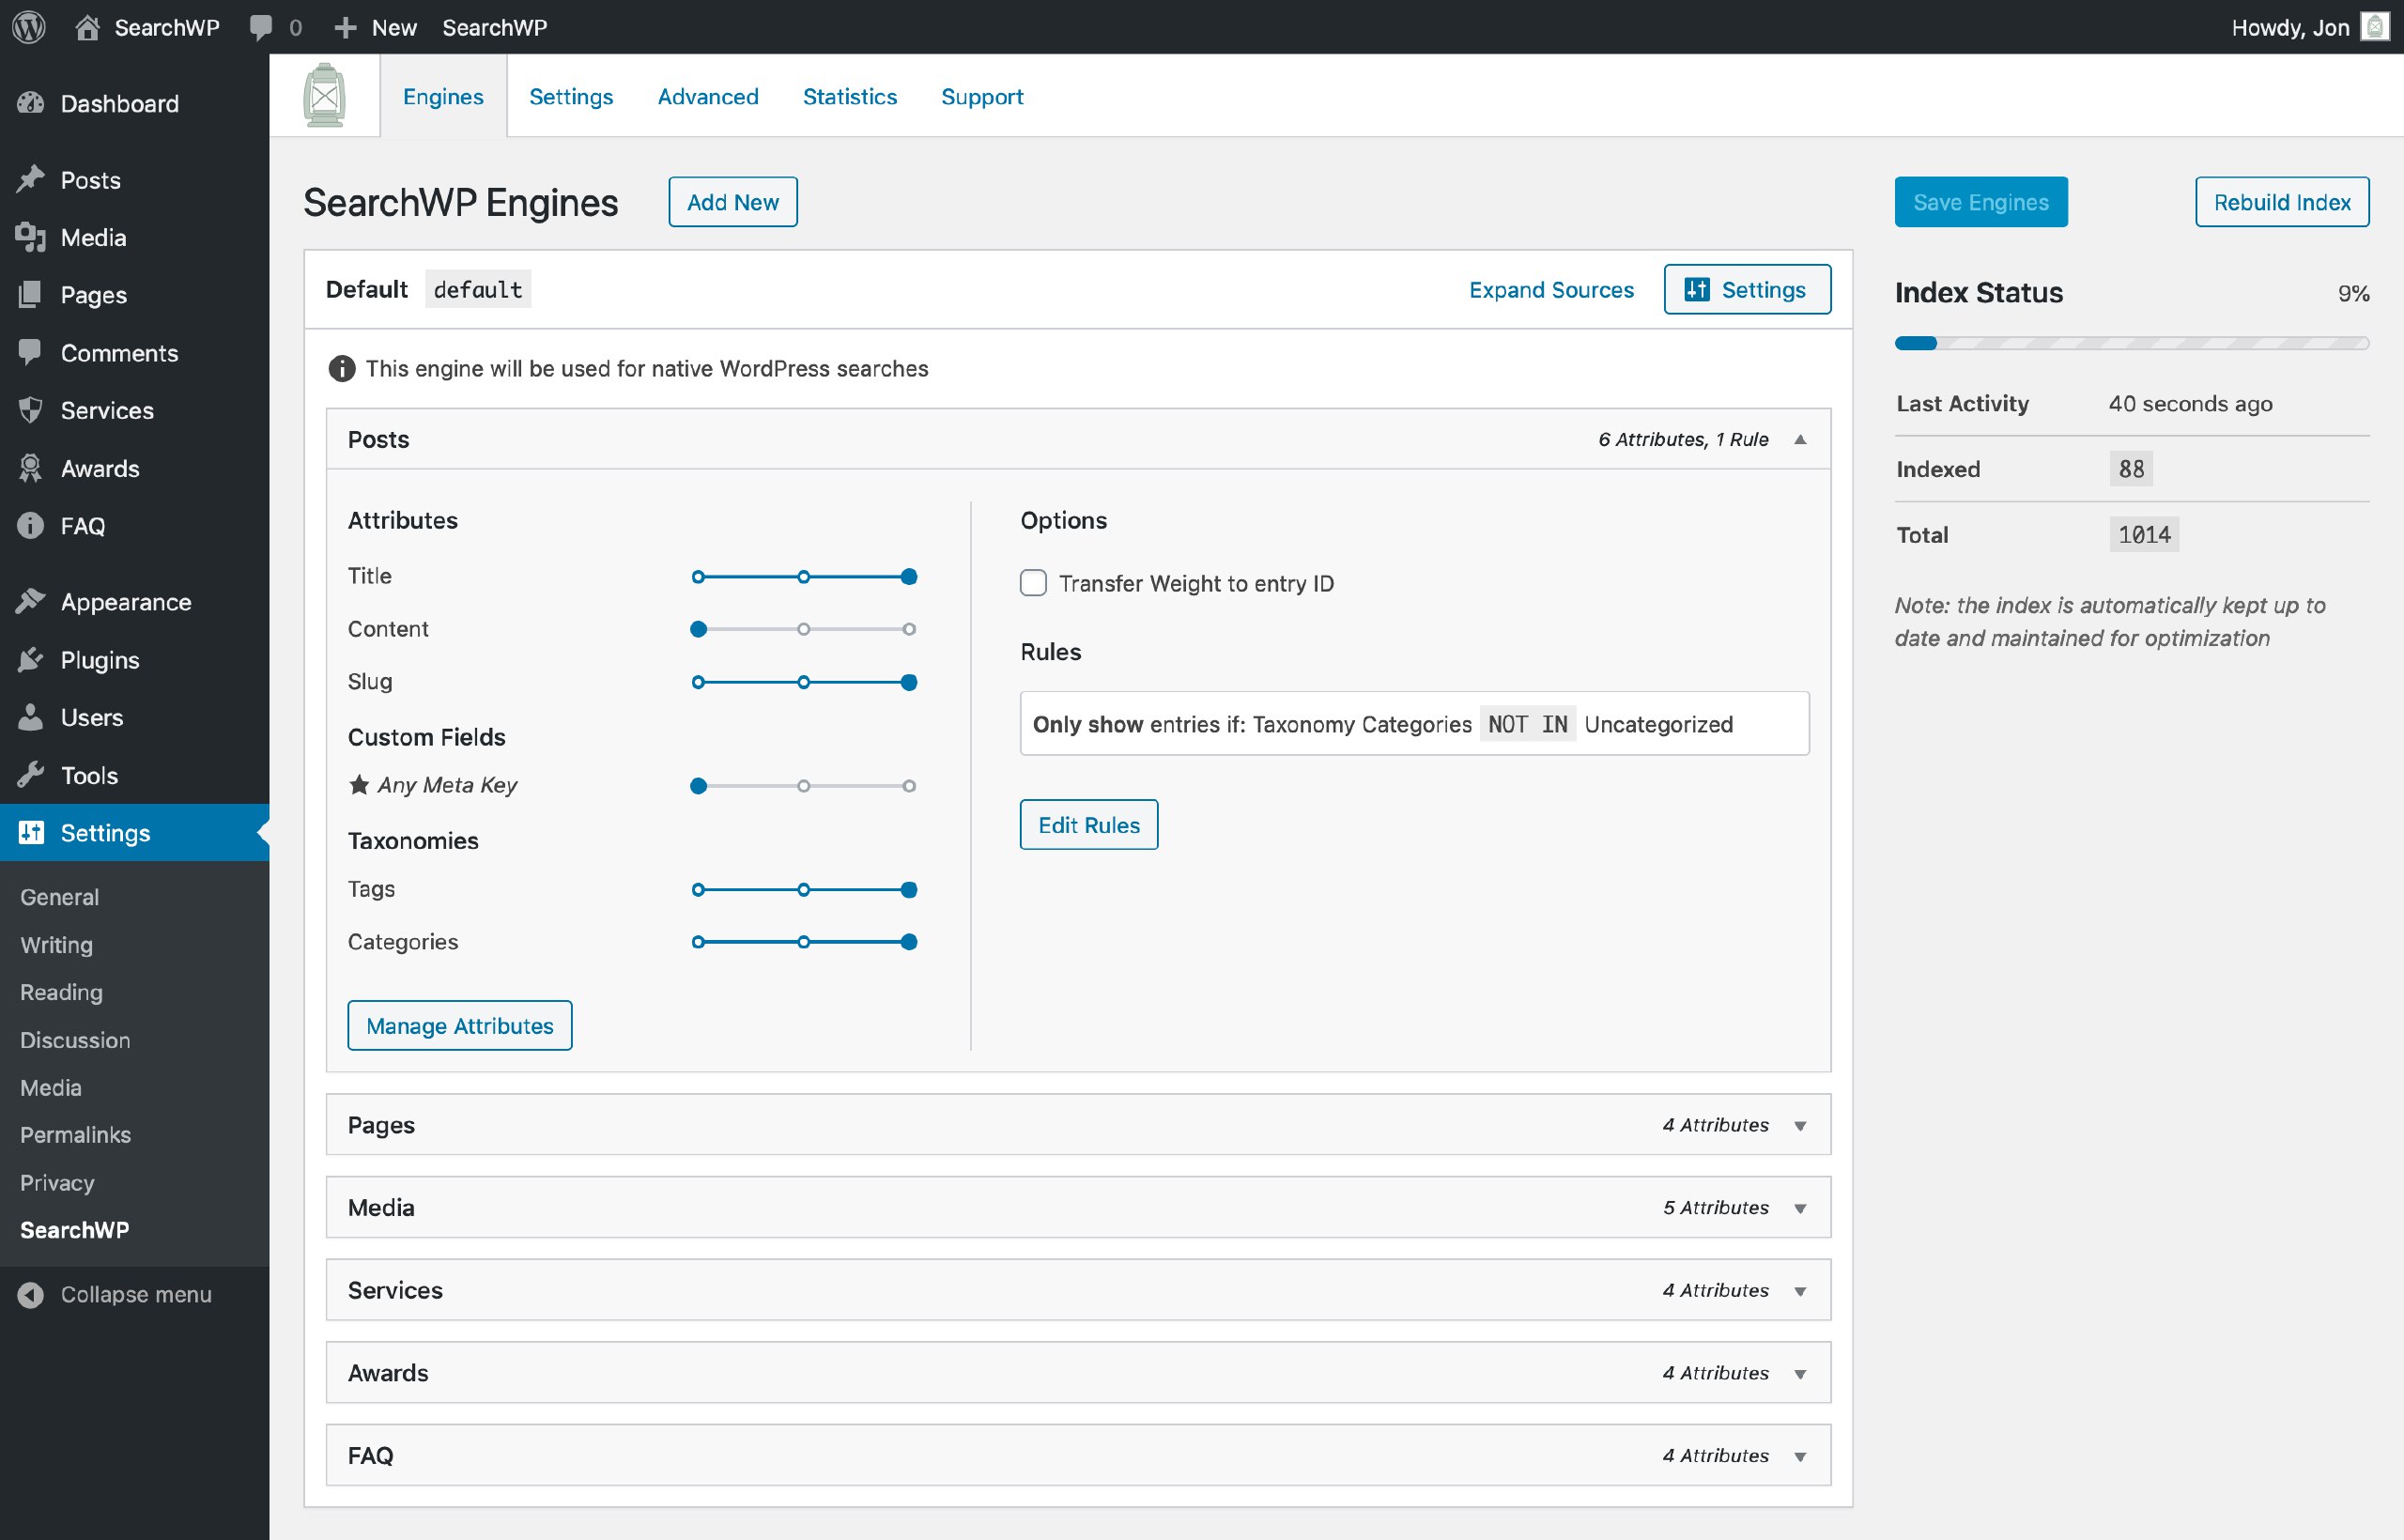The height and width of the screenshot is (1540, 2404).
Task: Set Slug weight slider to minimum point
Action: click(698, 682)
